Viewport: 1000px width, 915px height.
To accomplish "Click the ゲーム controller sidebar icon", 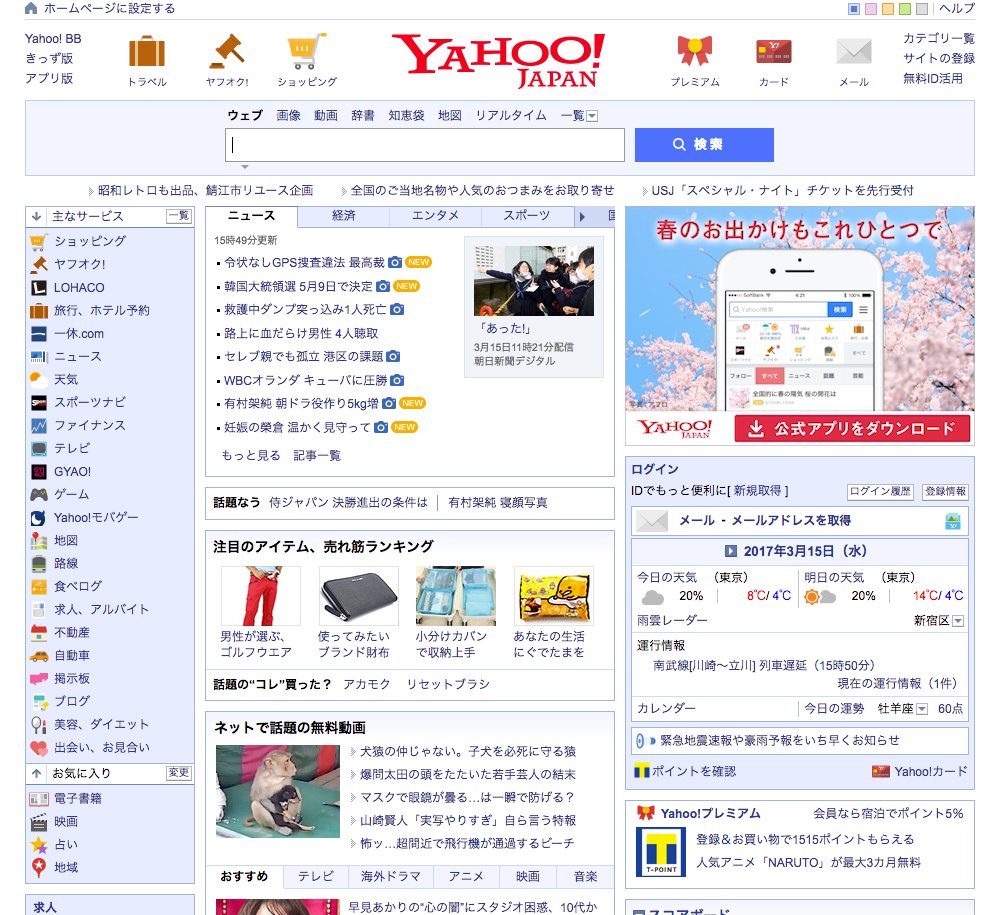I will tap(39, 494).
